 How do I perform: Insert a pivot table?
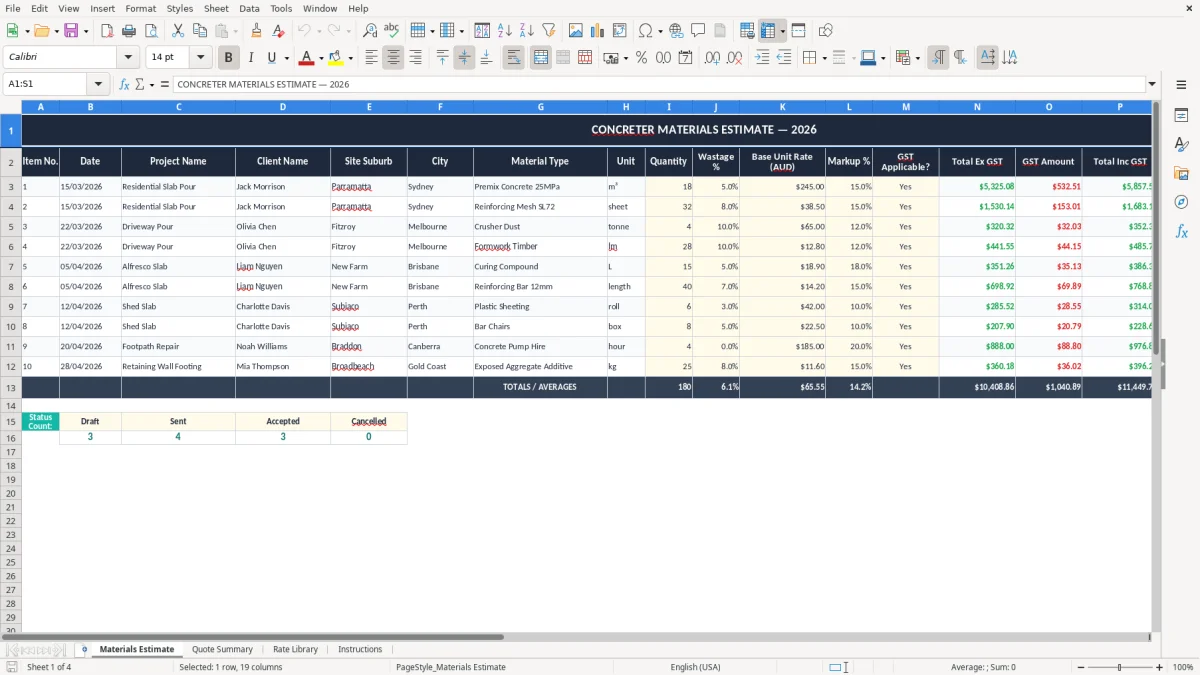(x=619, y=31)
